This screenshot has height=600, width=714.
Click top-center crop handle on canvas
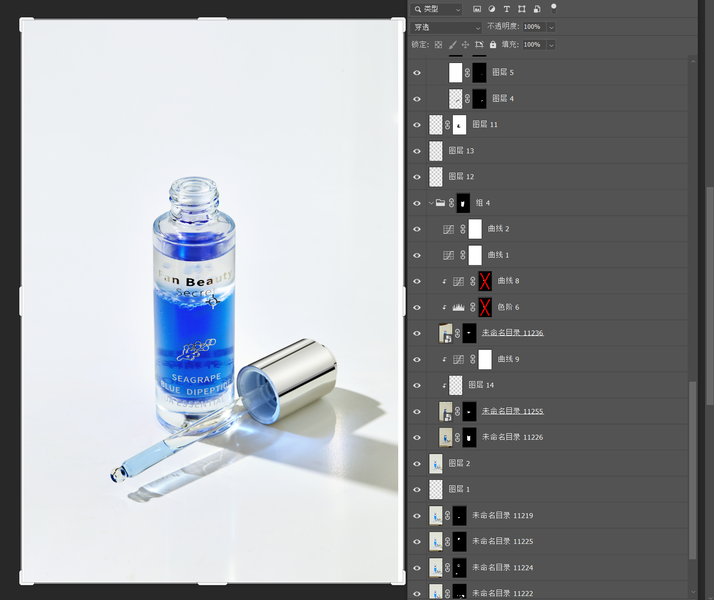(x=212, y=19)
